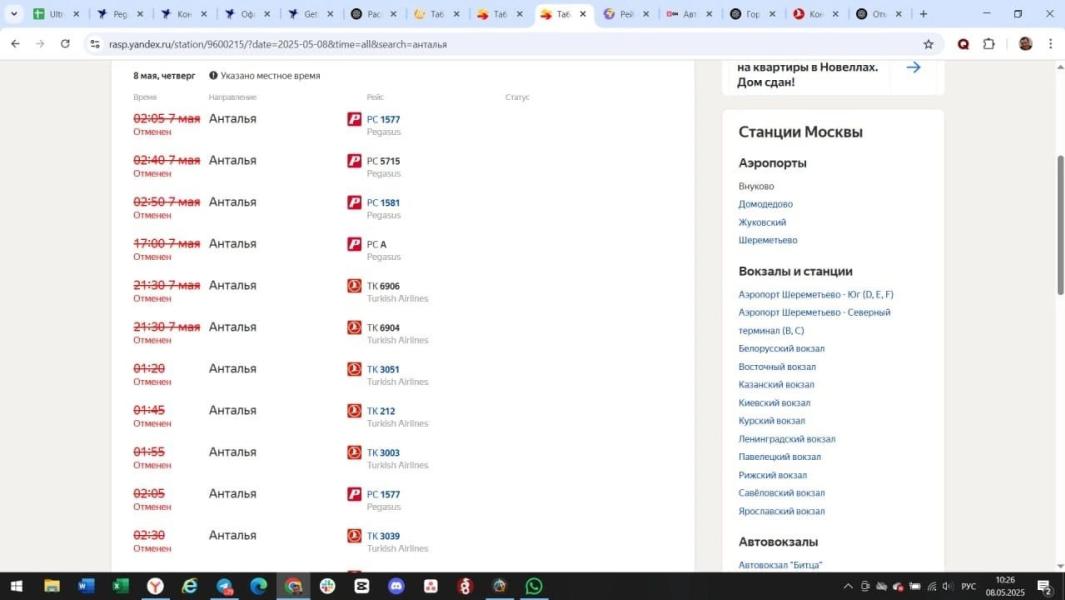The image size is (1065, 600).
Task: Open flight TK 3051 link
Action: (383, 370)
